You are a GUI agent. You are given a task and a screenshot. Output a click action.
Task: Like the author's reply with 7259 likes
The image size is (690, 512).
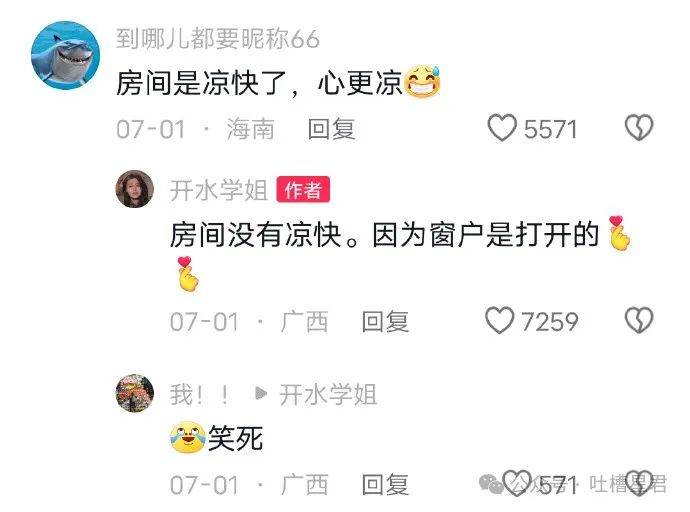(499, 320)
